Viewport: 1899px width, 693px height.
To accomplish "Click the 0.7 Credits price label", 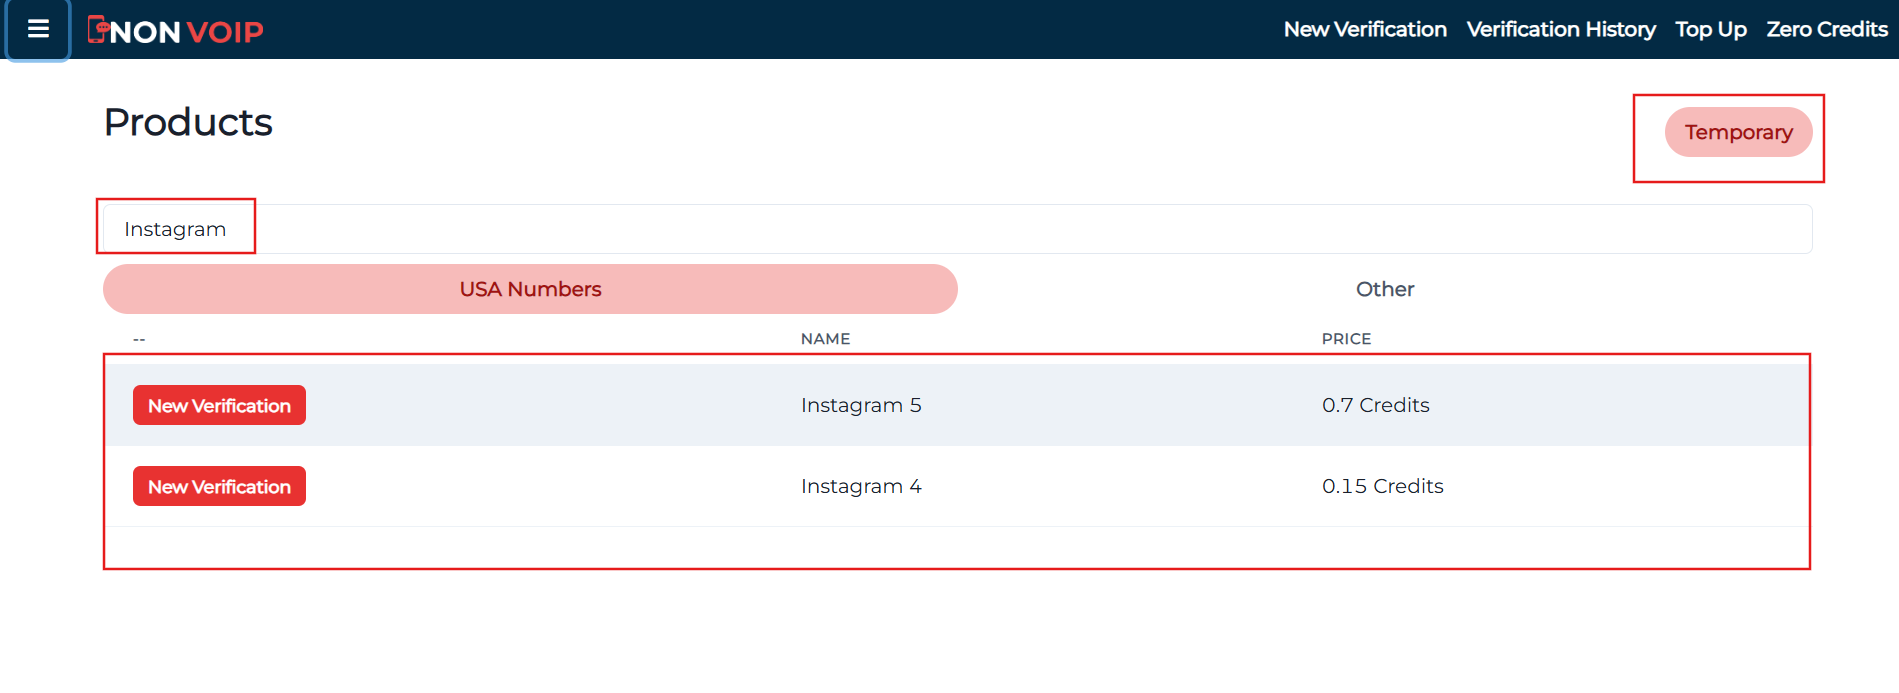I will click(x=1375, y=405).
